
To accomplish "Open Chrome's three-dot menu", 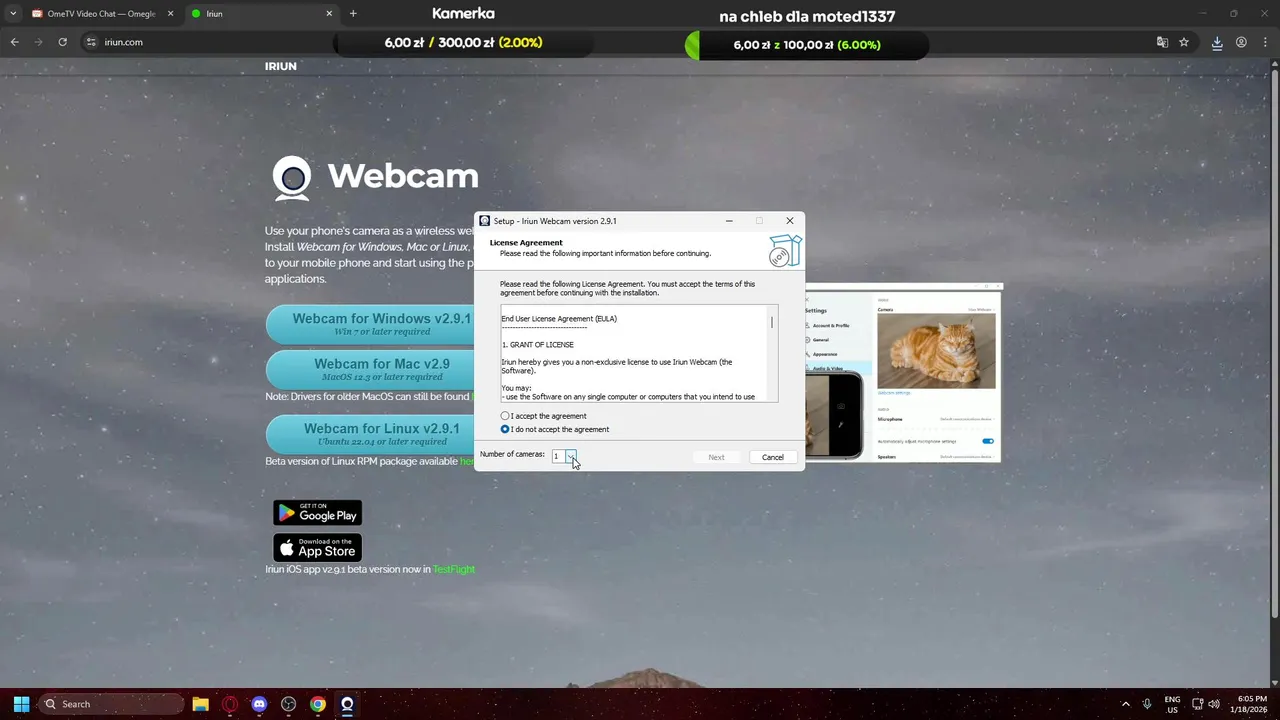I will pos(1265,42).
